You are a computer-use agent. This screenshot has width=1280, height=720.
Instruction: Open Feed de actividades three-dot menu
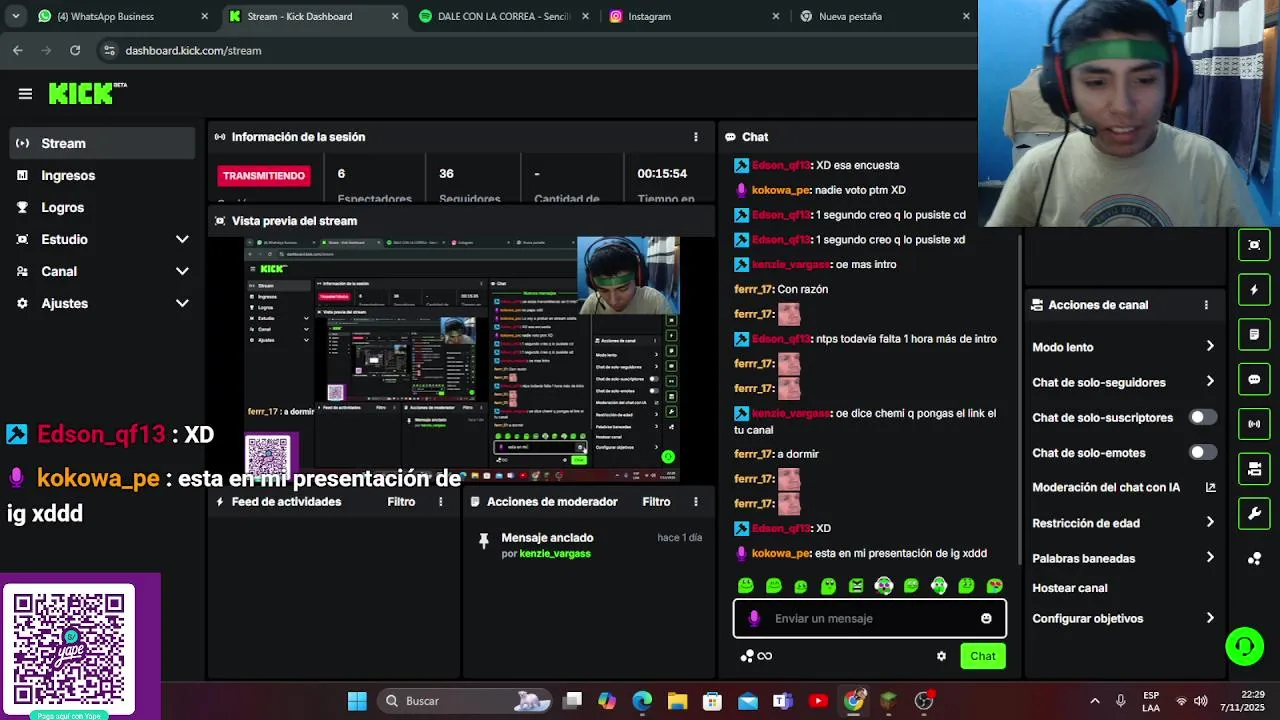click(x=440, y=502)
